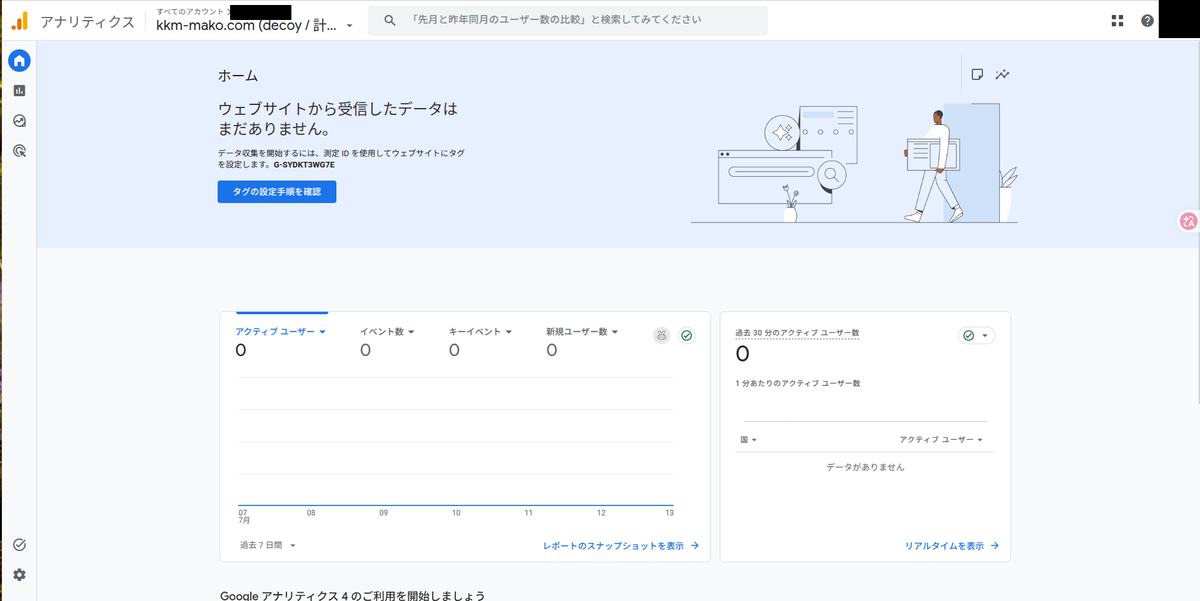Open レポートのスナップショットを表示 link
1200x601 pixels.
click(621, 546)
